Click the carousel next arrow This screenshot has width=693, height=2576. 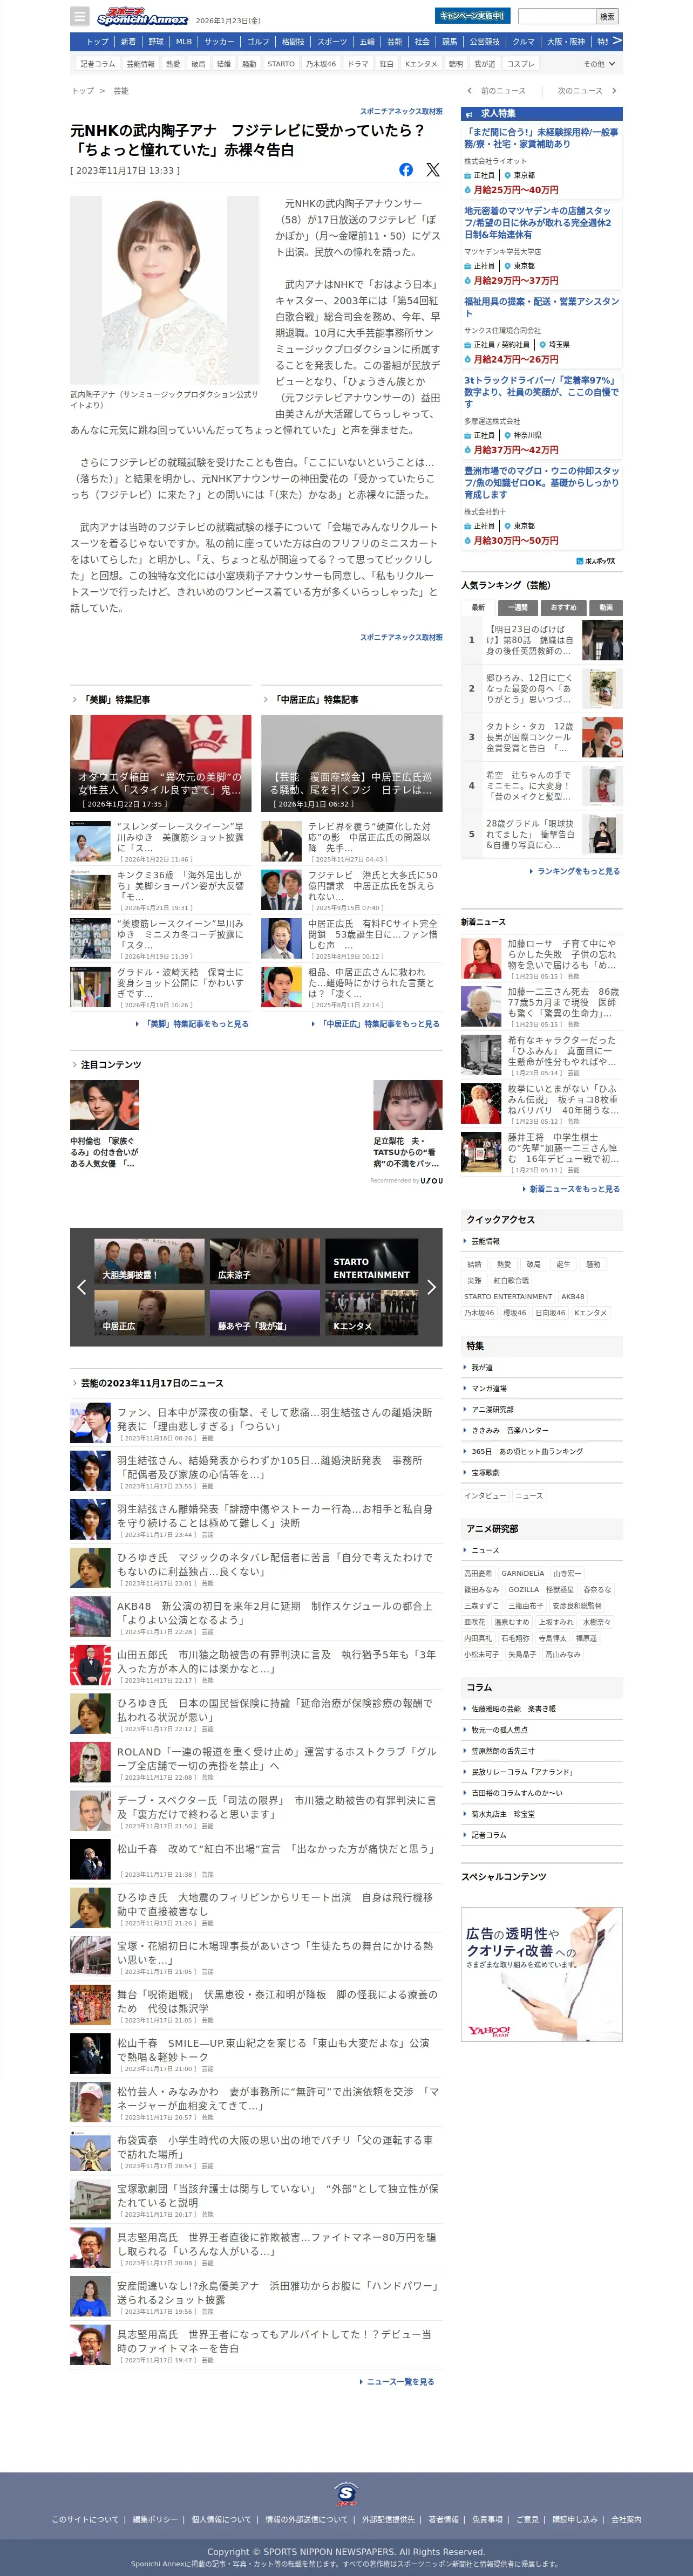431,1287
